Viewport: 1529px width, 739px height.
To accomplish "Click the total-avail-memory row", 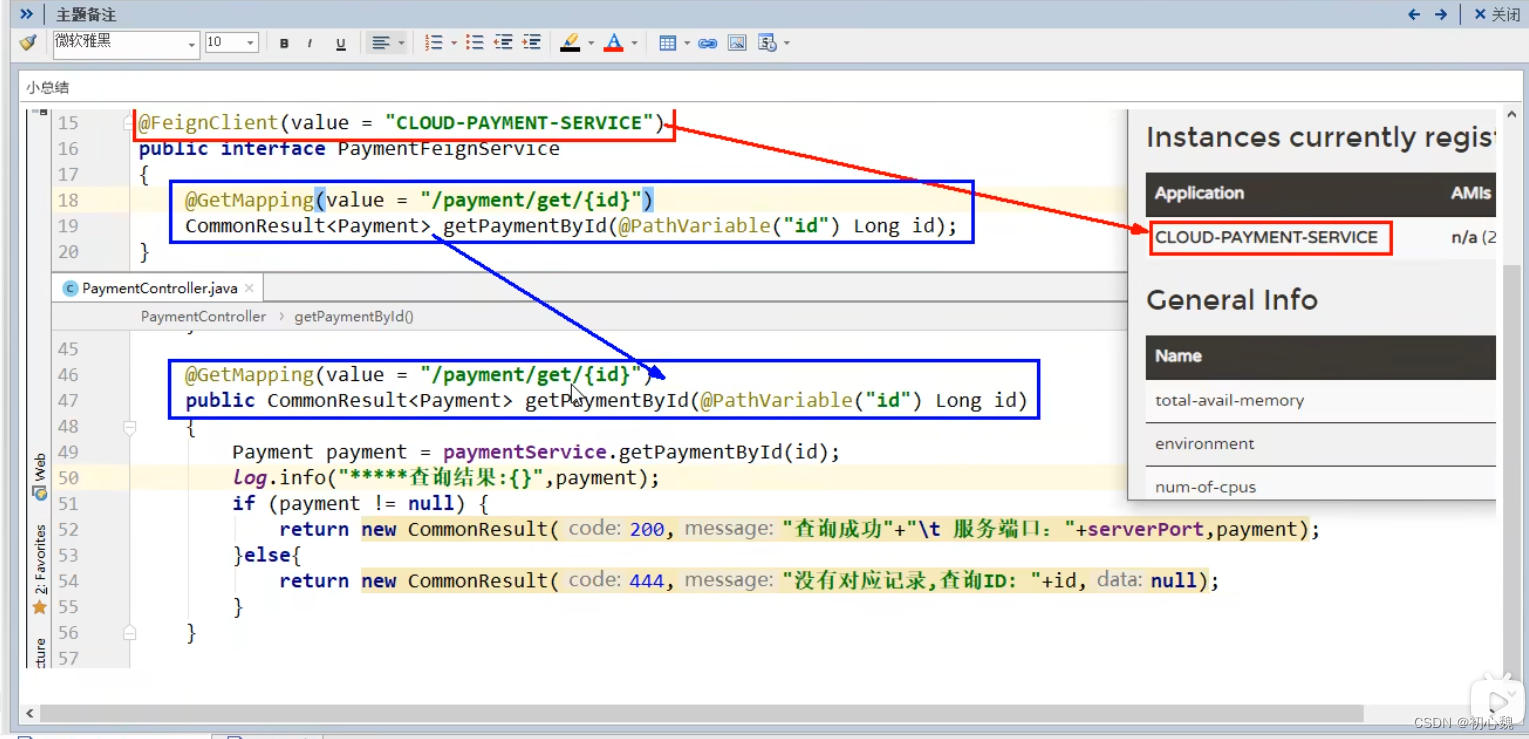I will [x=1320, y=400].
